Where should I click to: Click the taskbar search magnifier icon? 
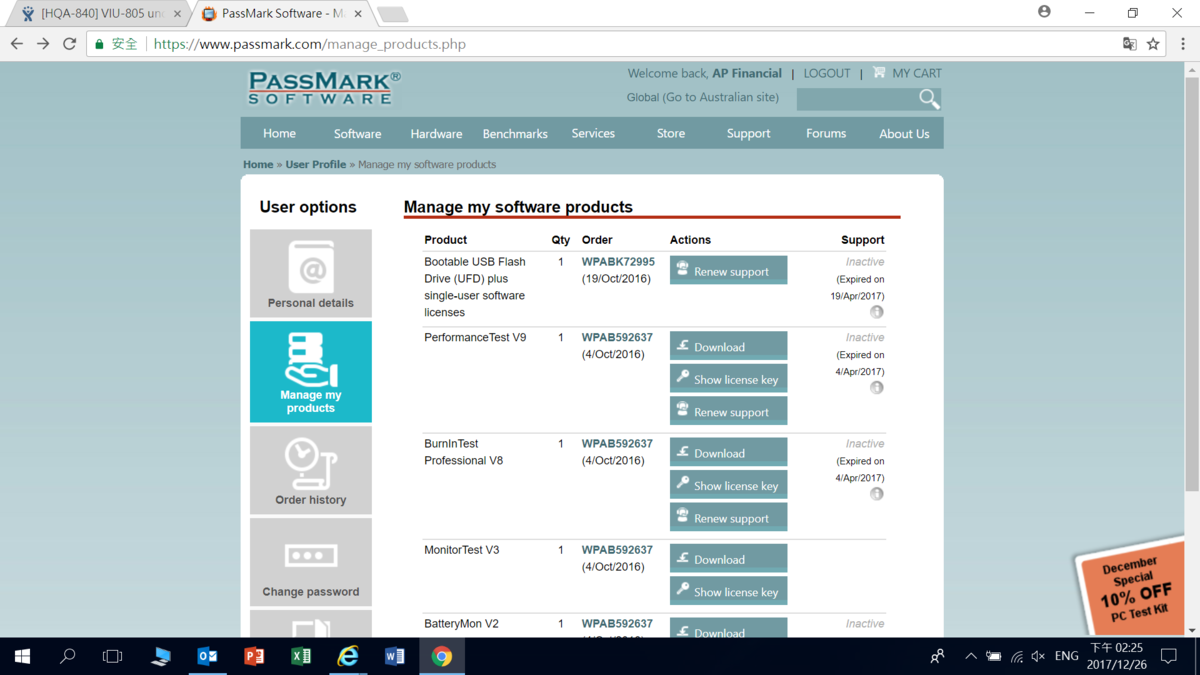[x=68, y=656]
